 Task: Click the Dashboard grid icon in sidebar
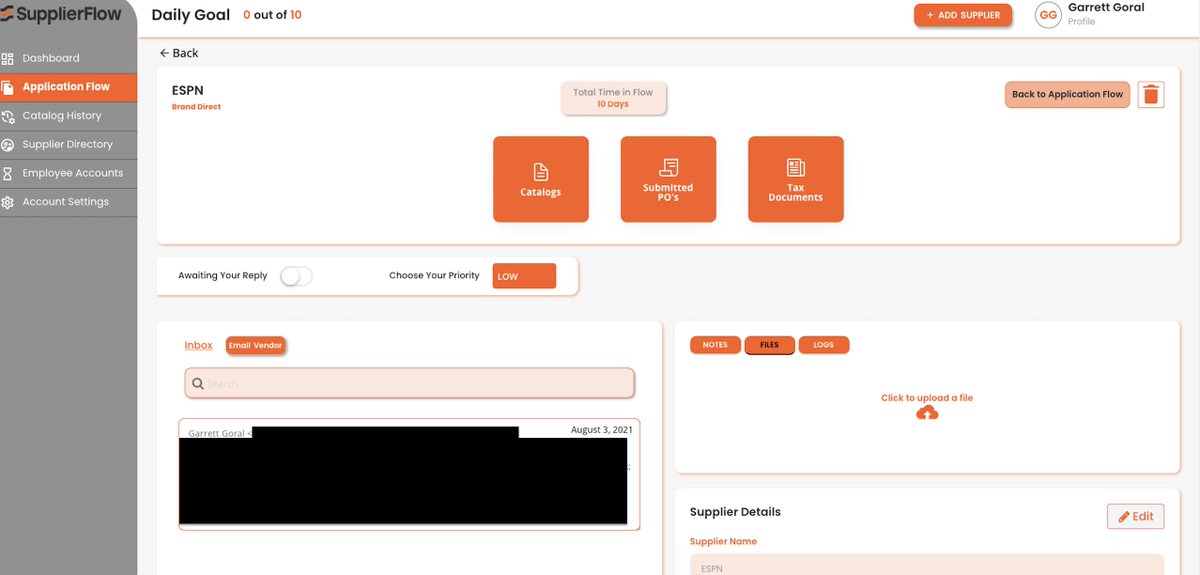(8, 58)
